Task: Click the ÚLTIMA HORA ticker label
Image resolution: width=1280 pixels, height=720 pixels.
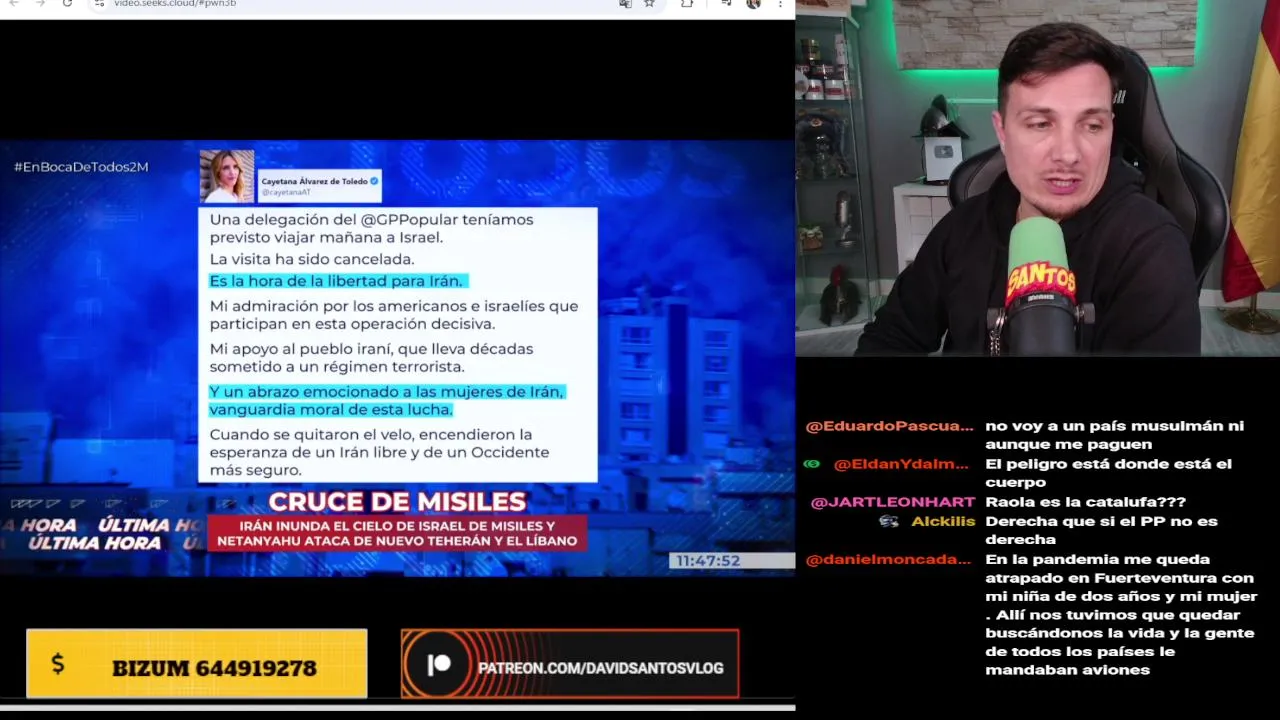Action: [95, 543]
